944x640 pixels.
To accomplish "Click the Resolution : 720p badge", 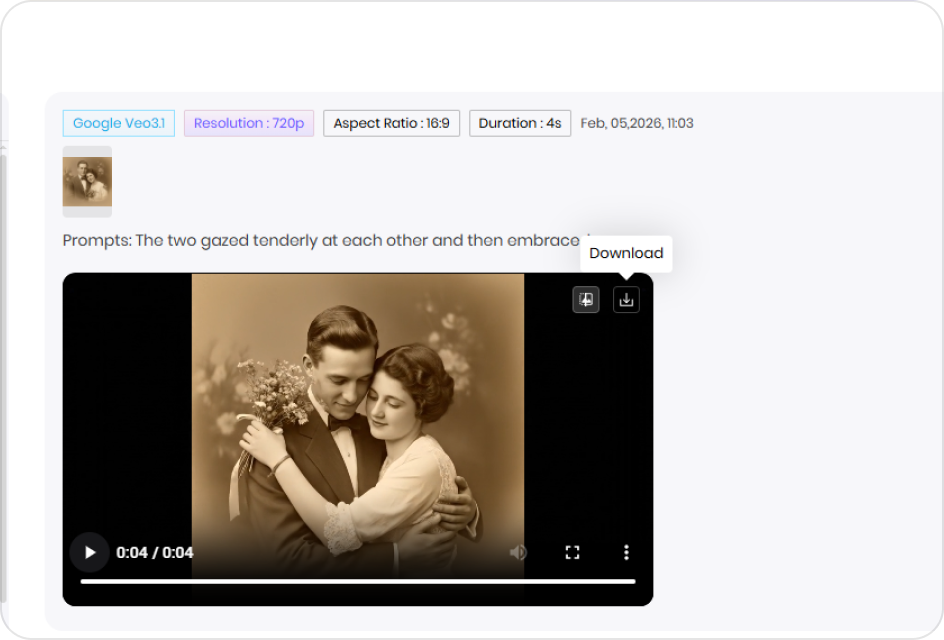I will click(248, 123).
